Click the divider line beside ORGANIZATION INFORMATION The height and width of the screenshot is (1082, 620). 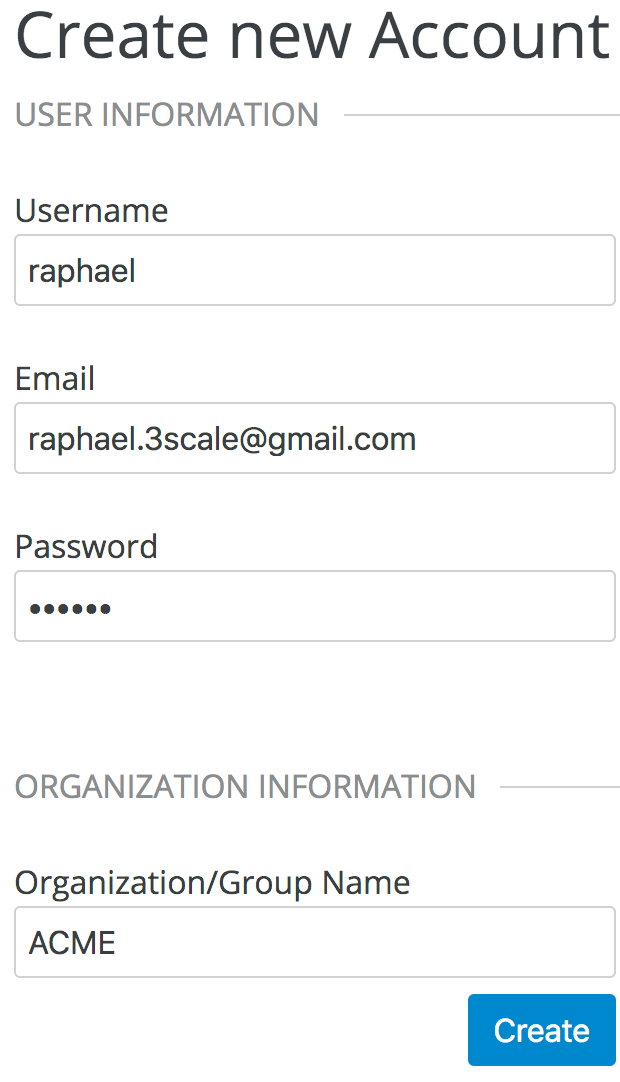coord(558,788)
